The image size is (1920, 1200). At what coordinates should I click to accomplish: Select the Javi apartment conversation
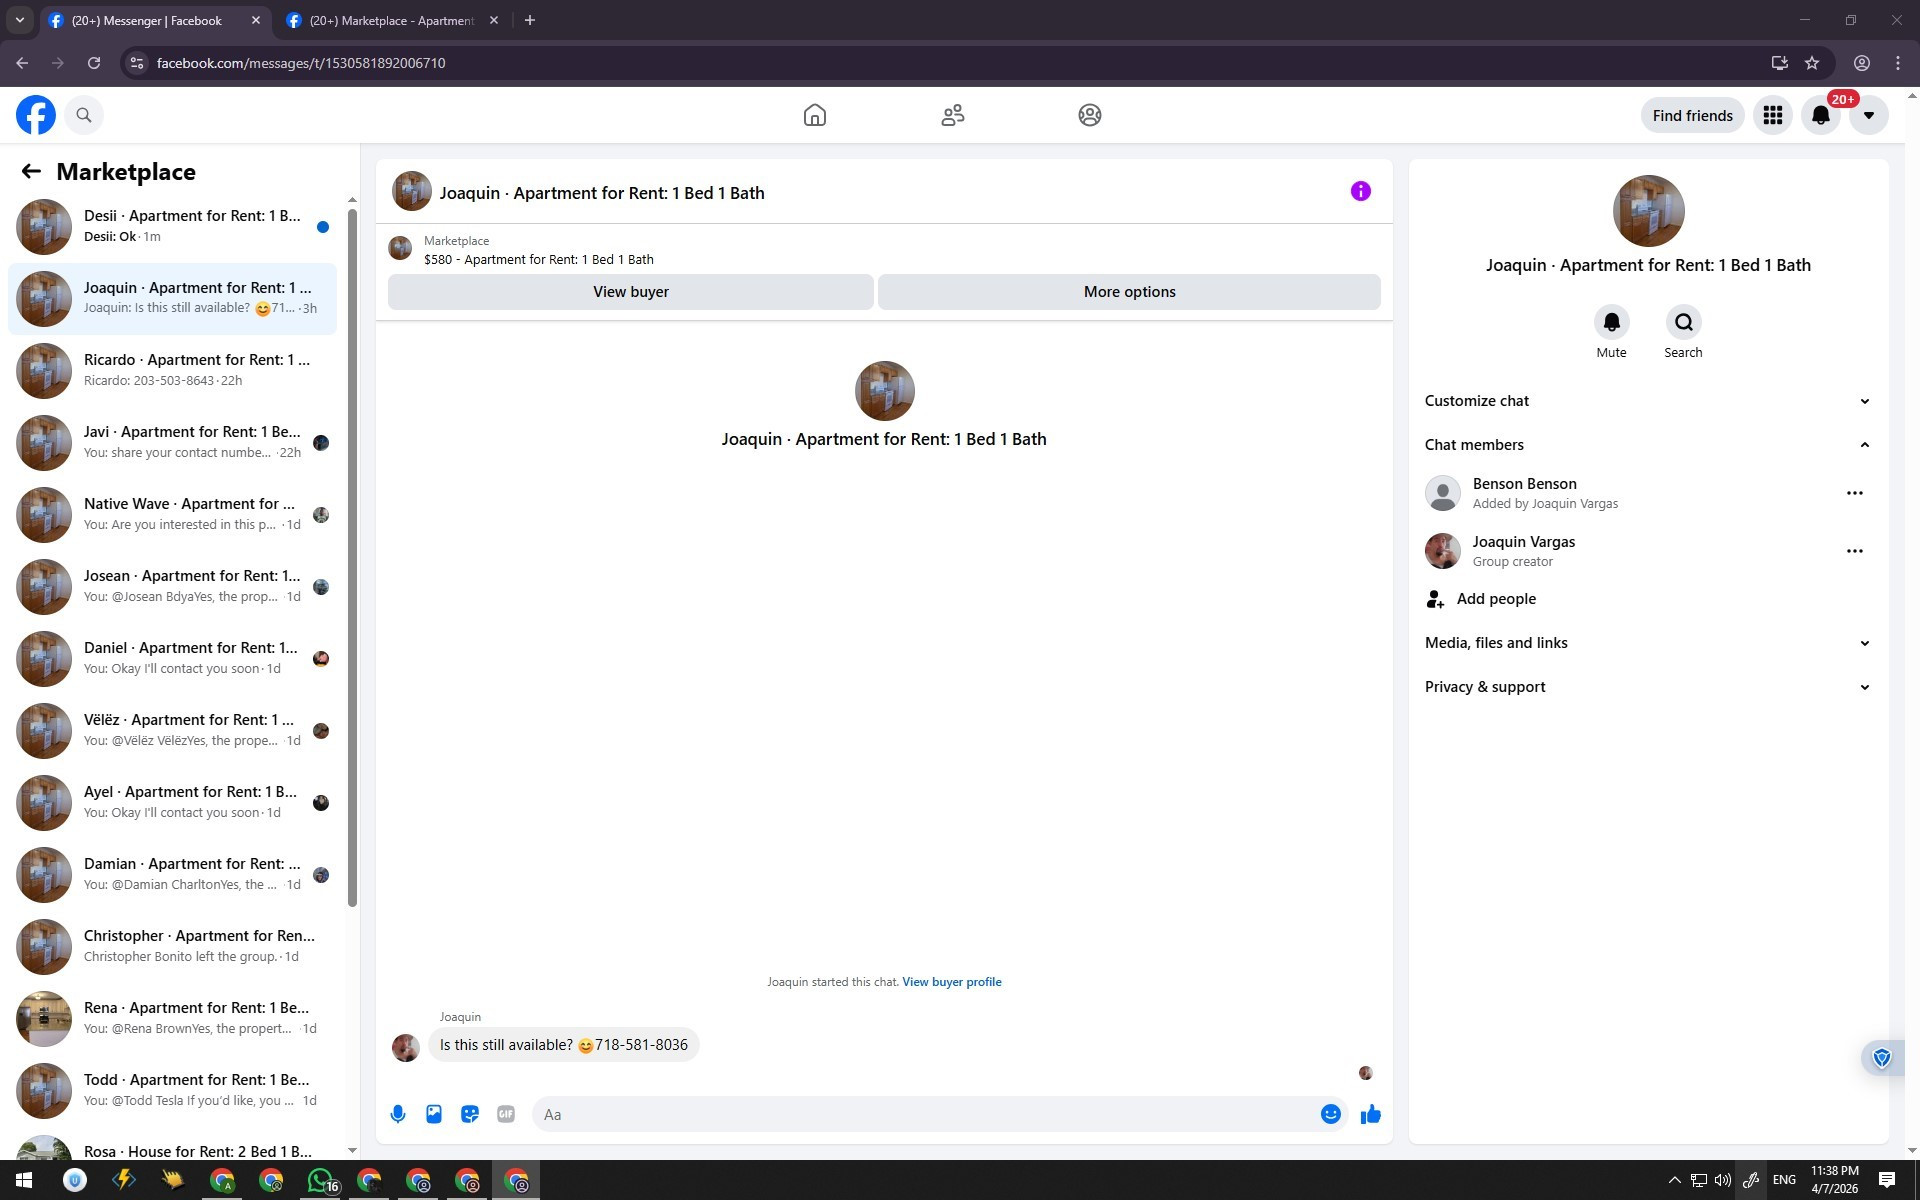pyautogui.click(x=172, y=442)
